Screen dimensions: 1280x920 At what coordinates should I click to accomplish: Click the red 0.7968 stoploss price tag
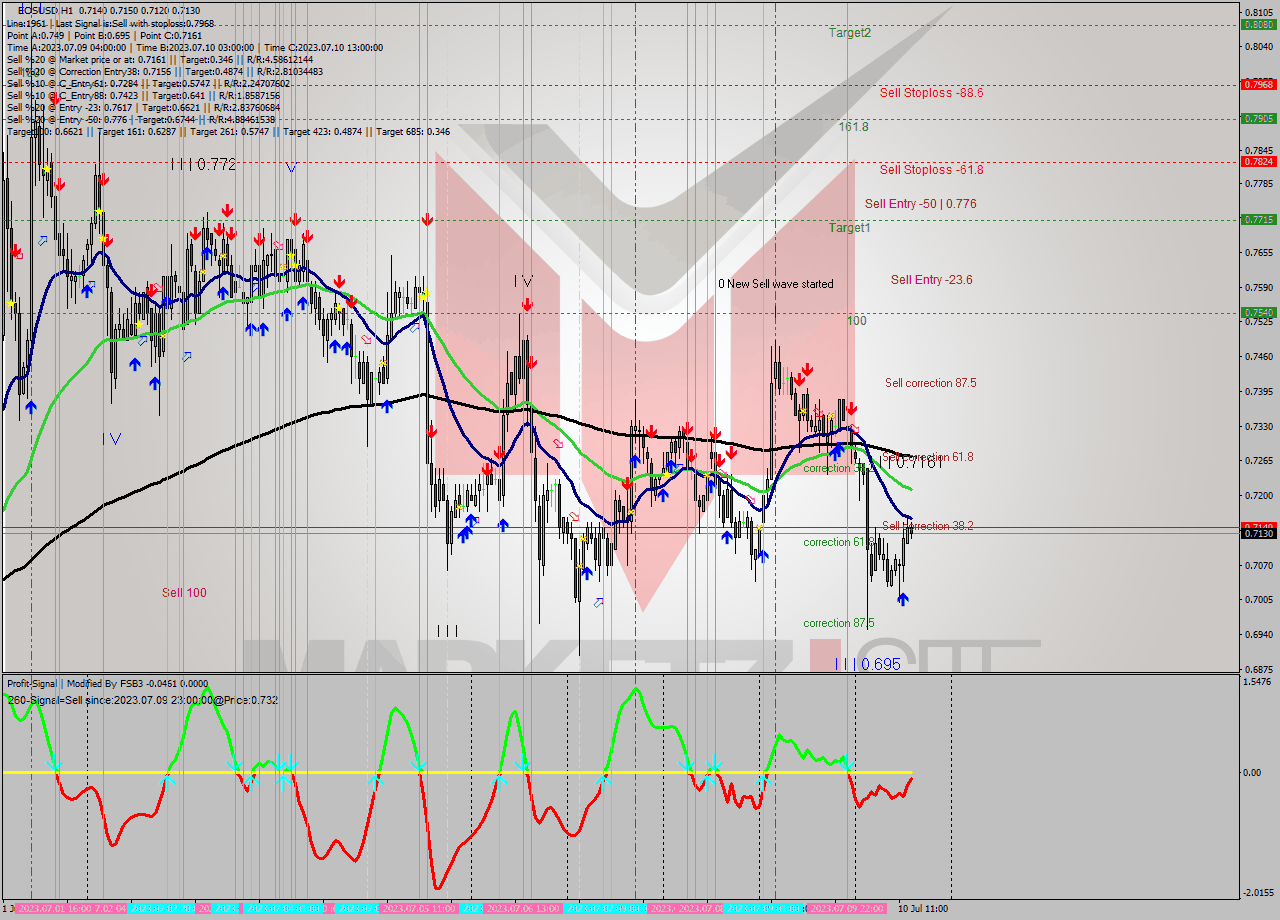tap(1257, 84)
